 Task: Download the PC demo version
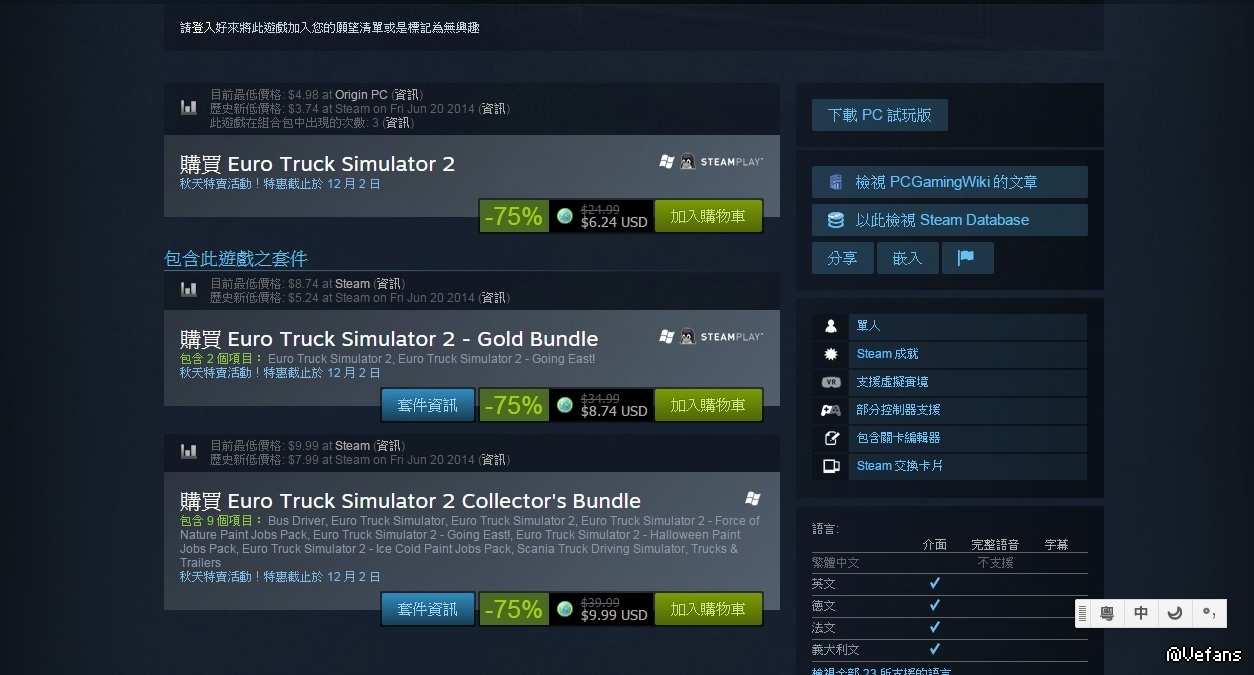880,115
